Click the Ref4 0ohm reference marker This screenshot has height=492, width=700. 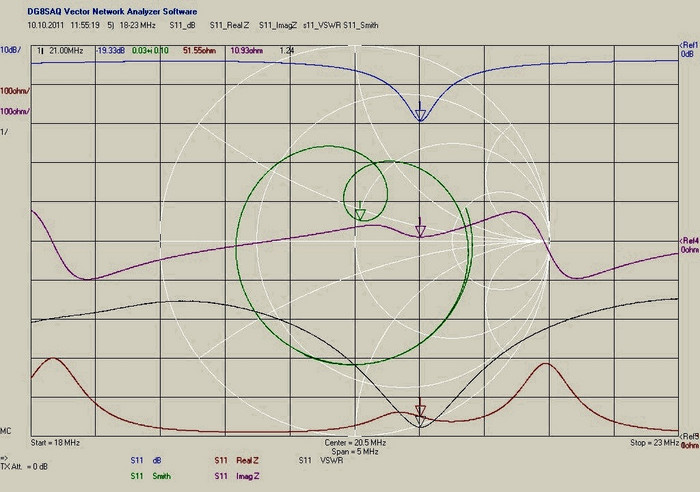pyautogui.click(x=689, y=245)
